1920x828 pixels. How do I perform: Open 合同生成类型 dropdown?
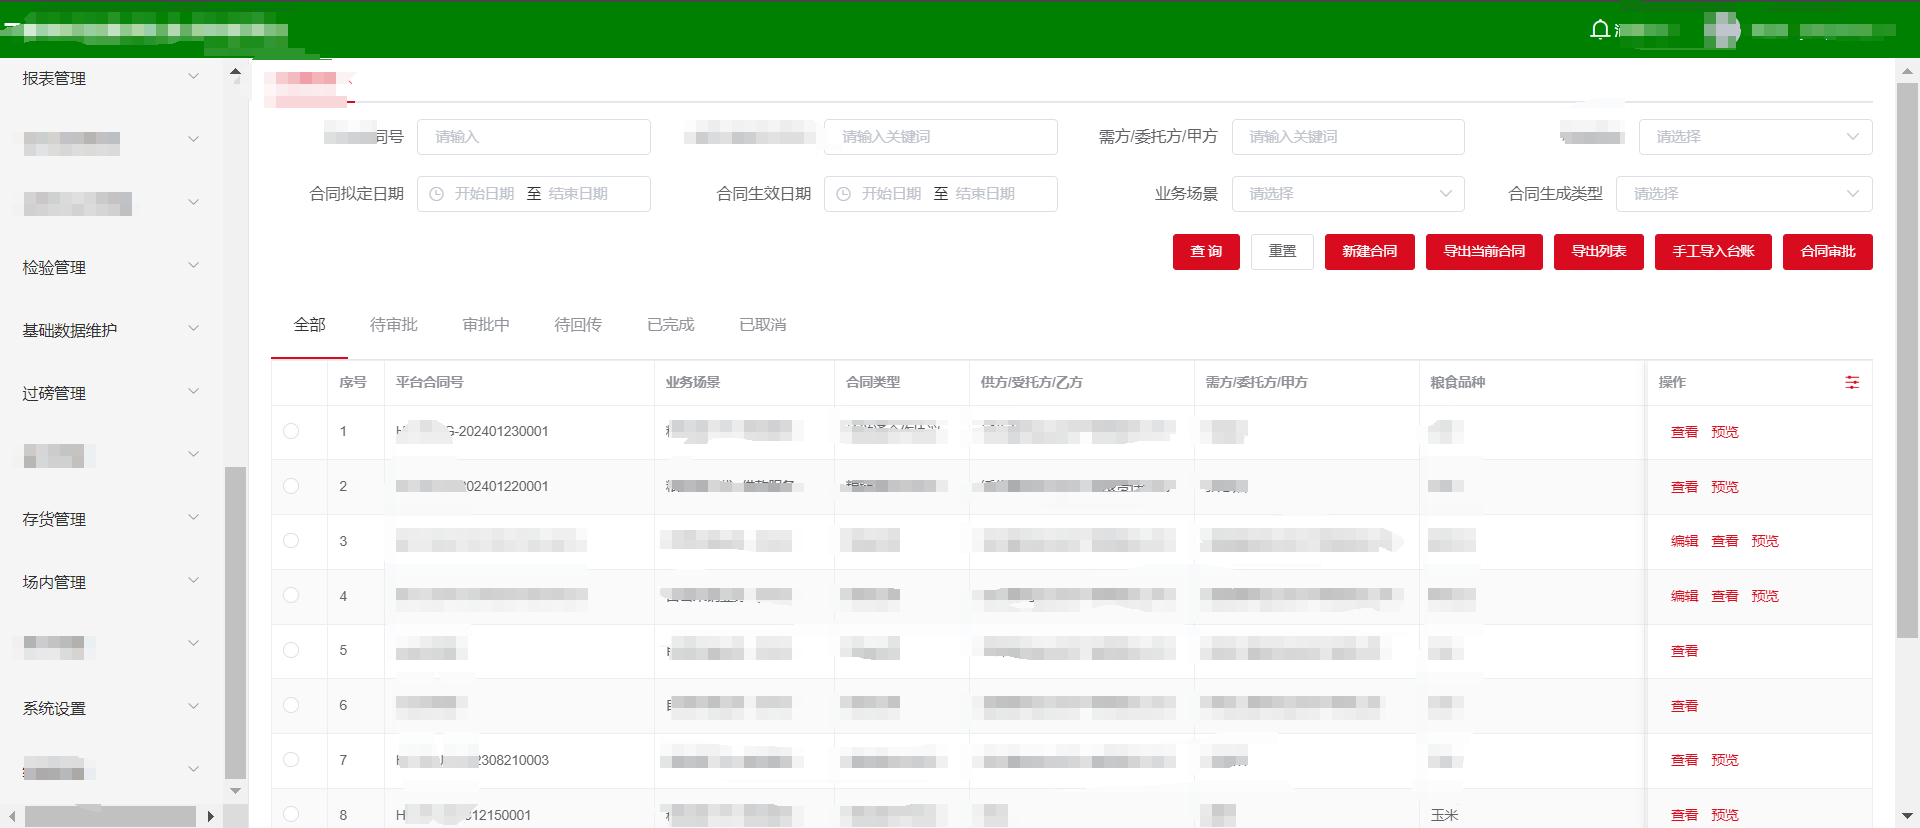click(1744, 194)
